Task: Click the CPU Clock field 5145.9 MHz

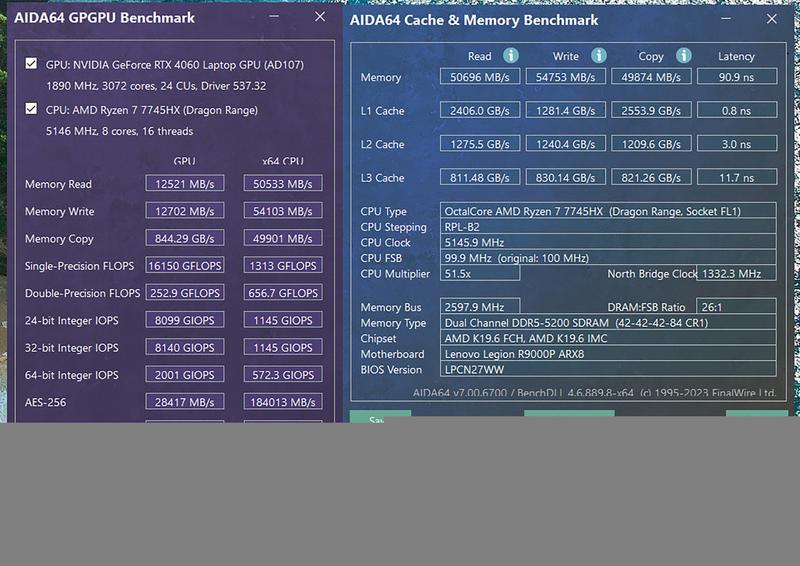Action: (608, 242)
